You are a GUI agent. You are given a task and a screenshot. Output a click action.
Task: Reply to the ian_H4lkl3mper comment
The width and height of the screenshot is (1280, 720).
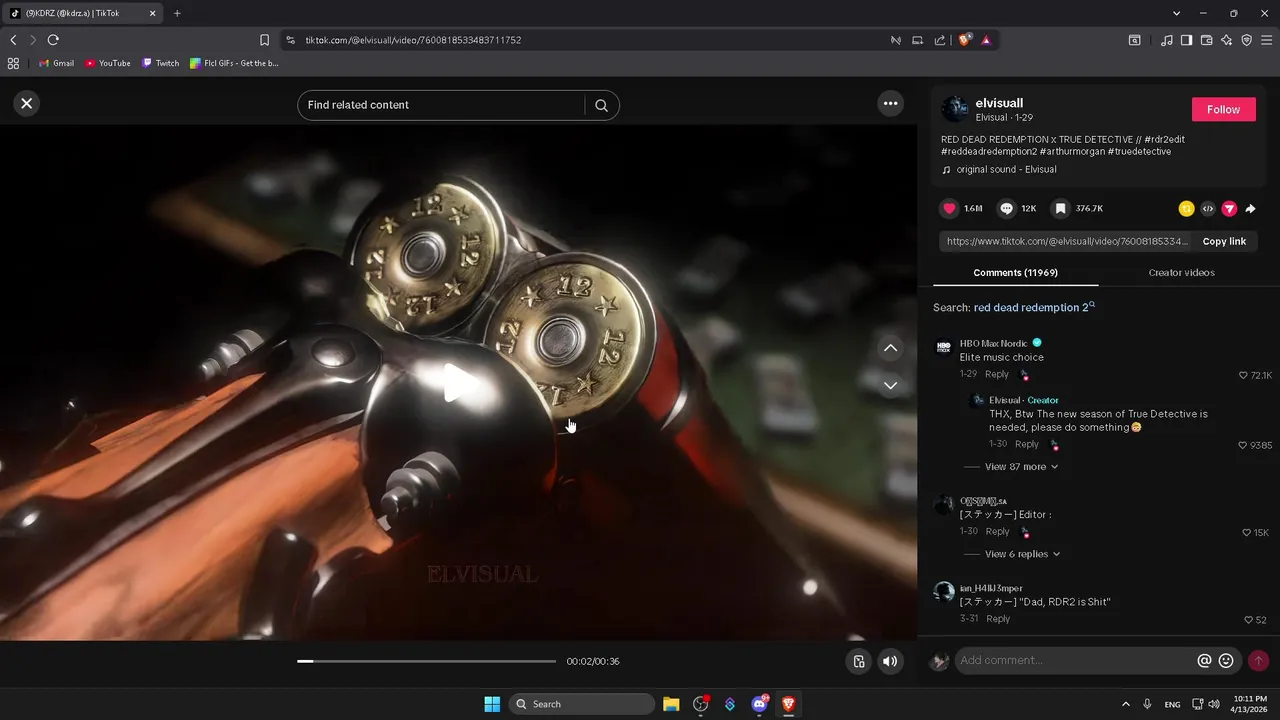tap(998, 619)
